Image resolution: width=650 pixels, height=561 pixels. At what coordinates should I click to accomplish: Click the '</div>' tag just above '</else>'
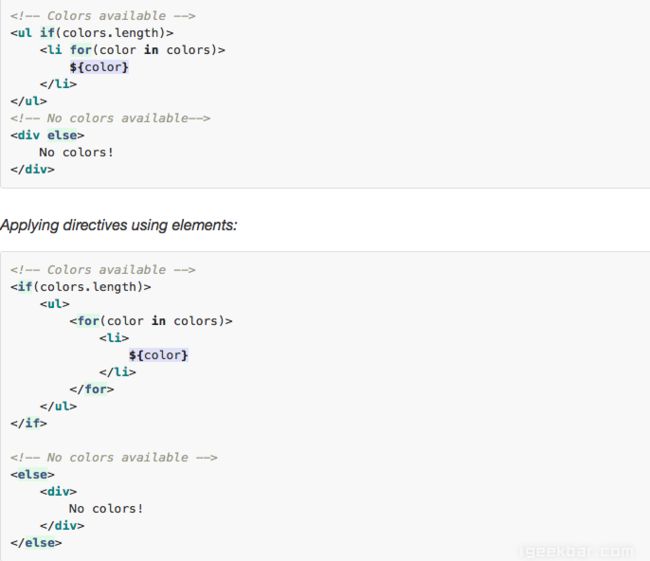[x=62, y=525]
